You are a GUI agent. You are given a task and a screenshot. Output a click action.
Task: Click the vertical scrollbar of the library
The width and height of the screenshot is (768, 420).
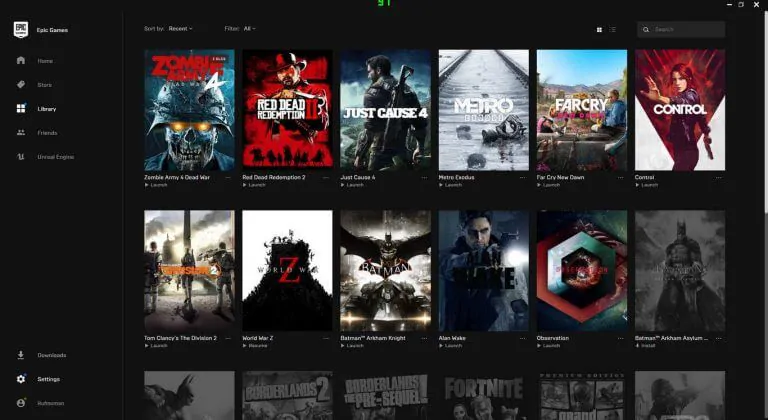[x=765, y=110]
